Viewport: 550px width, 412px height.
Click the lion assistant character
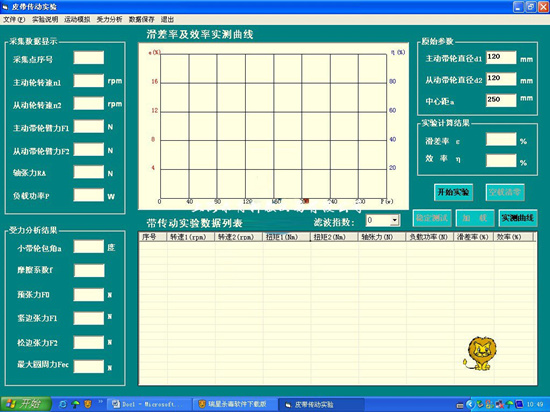click(480, 353)
